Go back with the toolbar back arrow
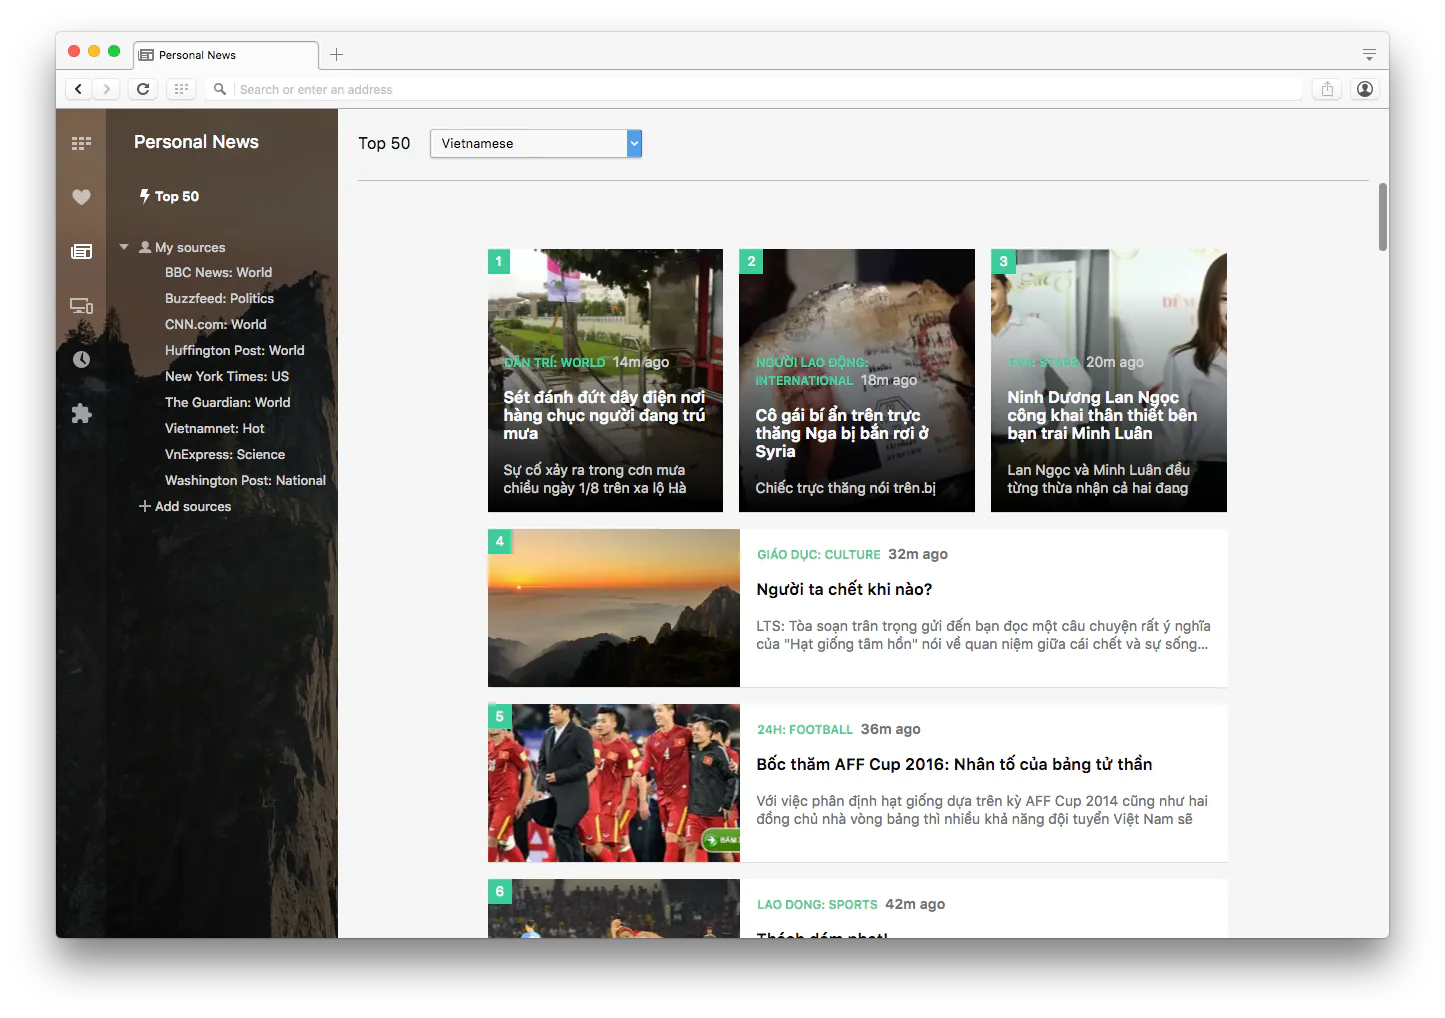The width and height of the screenshot is (1445, 1018). click(78, 89)
